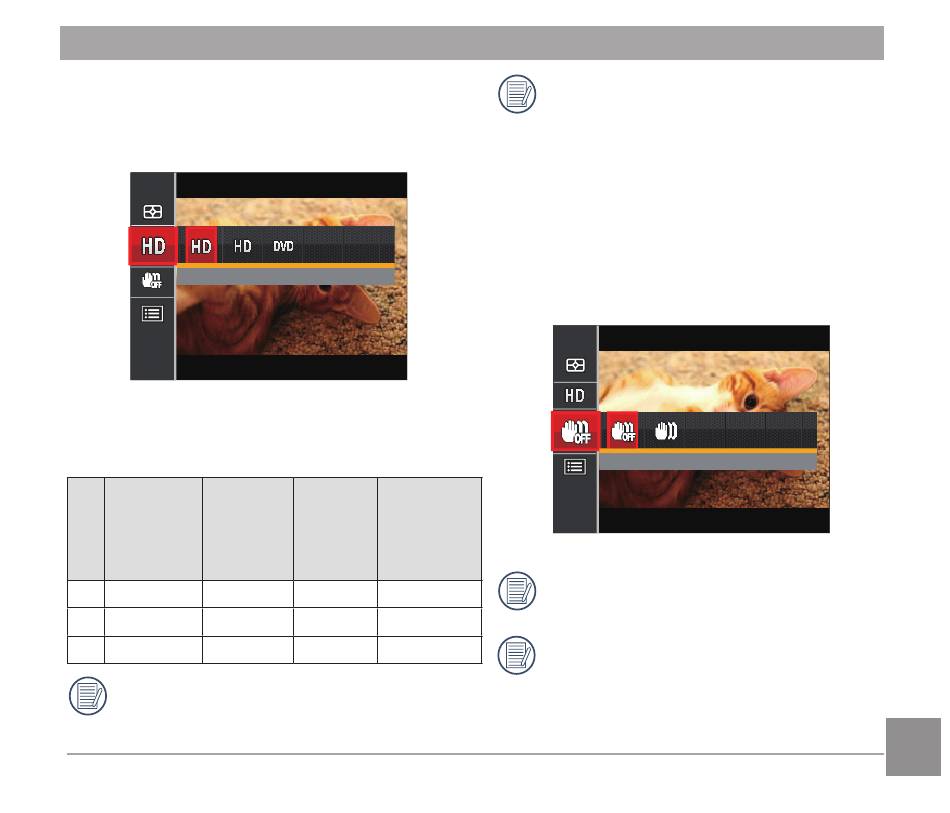Enable stabilization ON hand icon

[x=666, y=431]
